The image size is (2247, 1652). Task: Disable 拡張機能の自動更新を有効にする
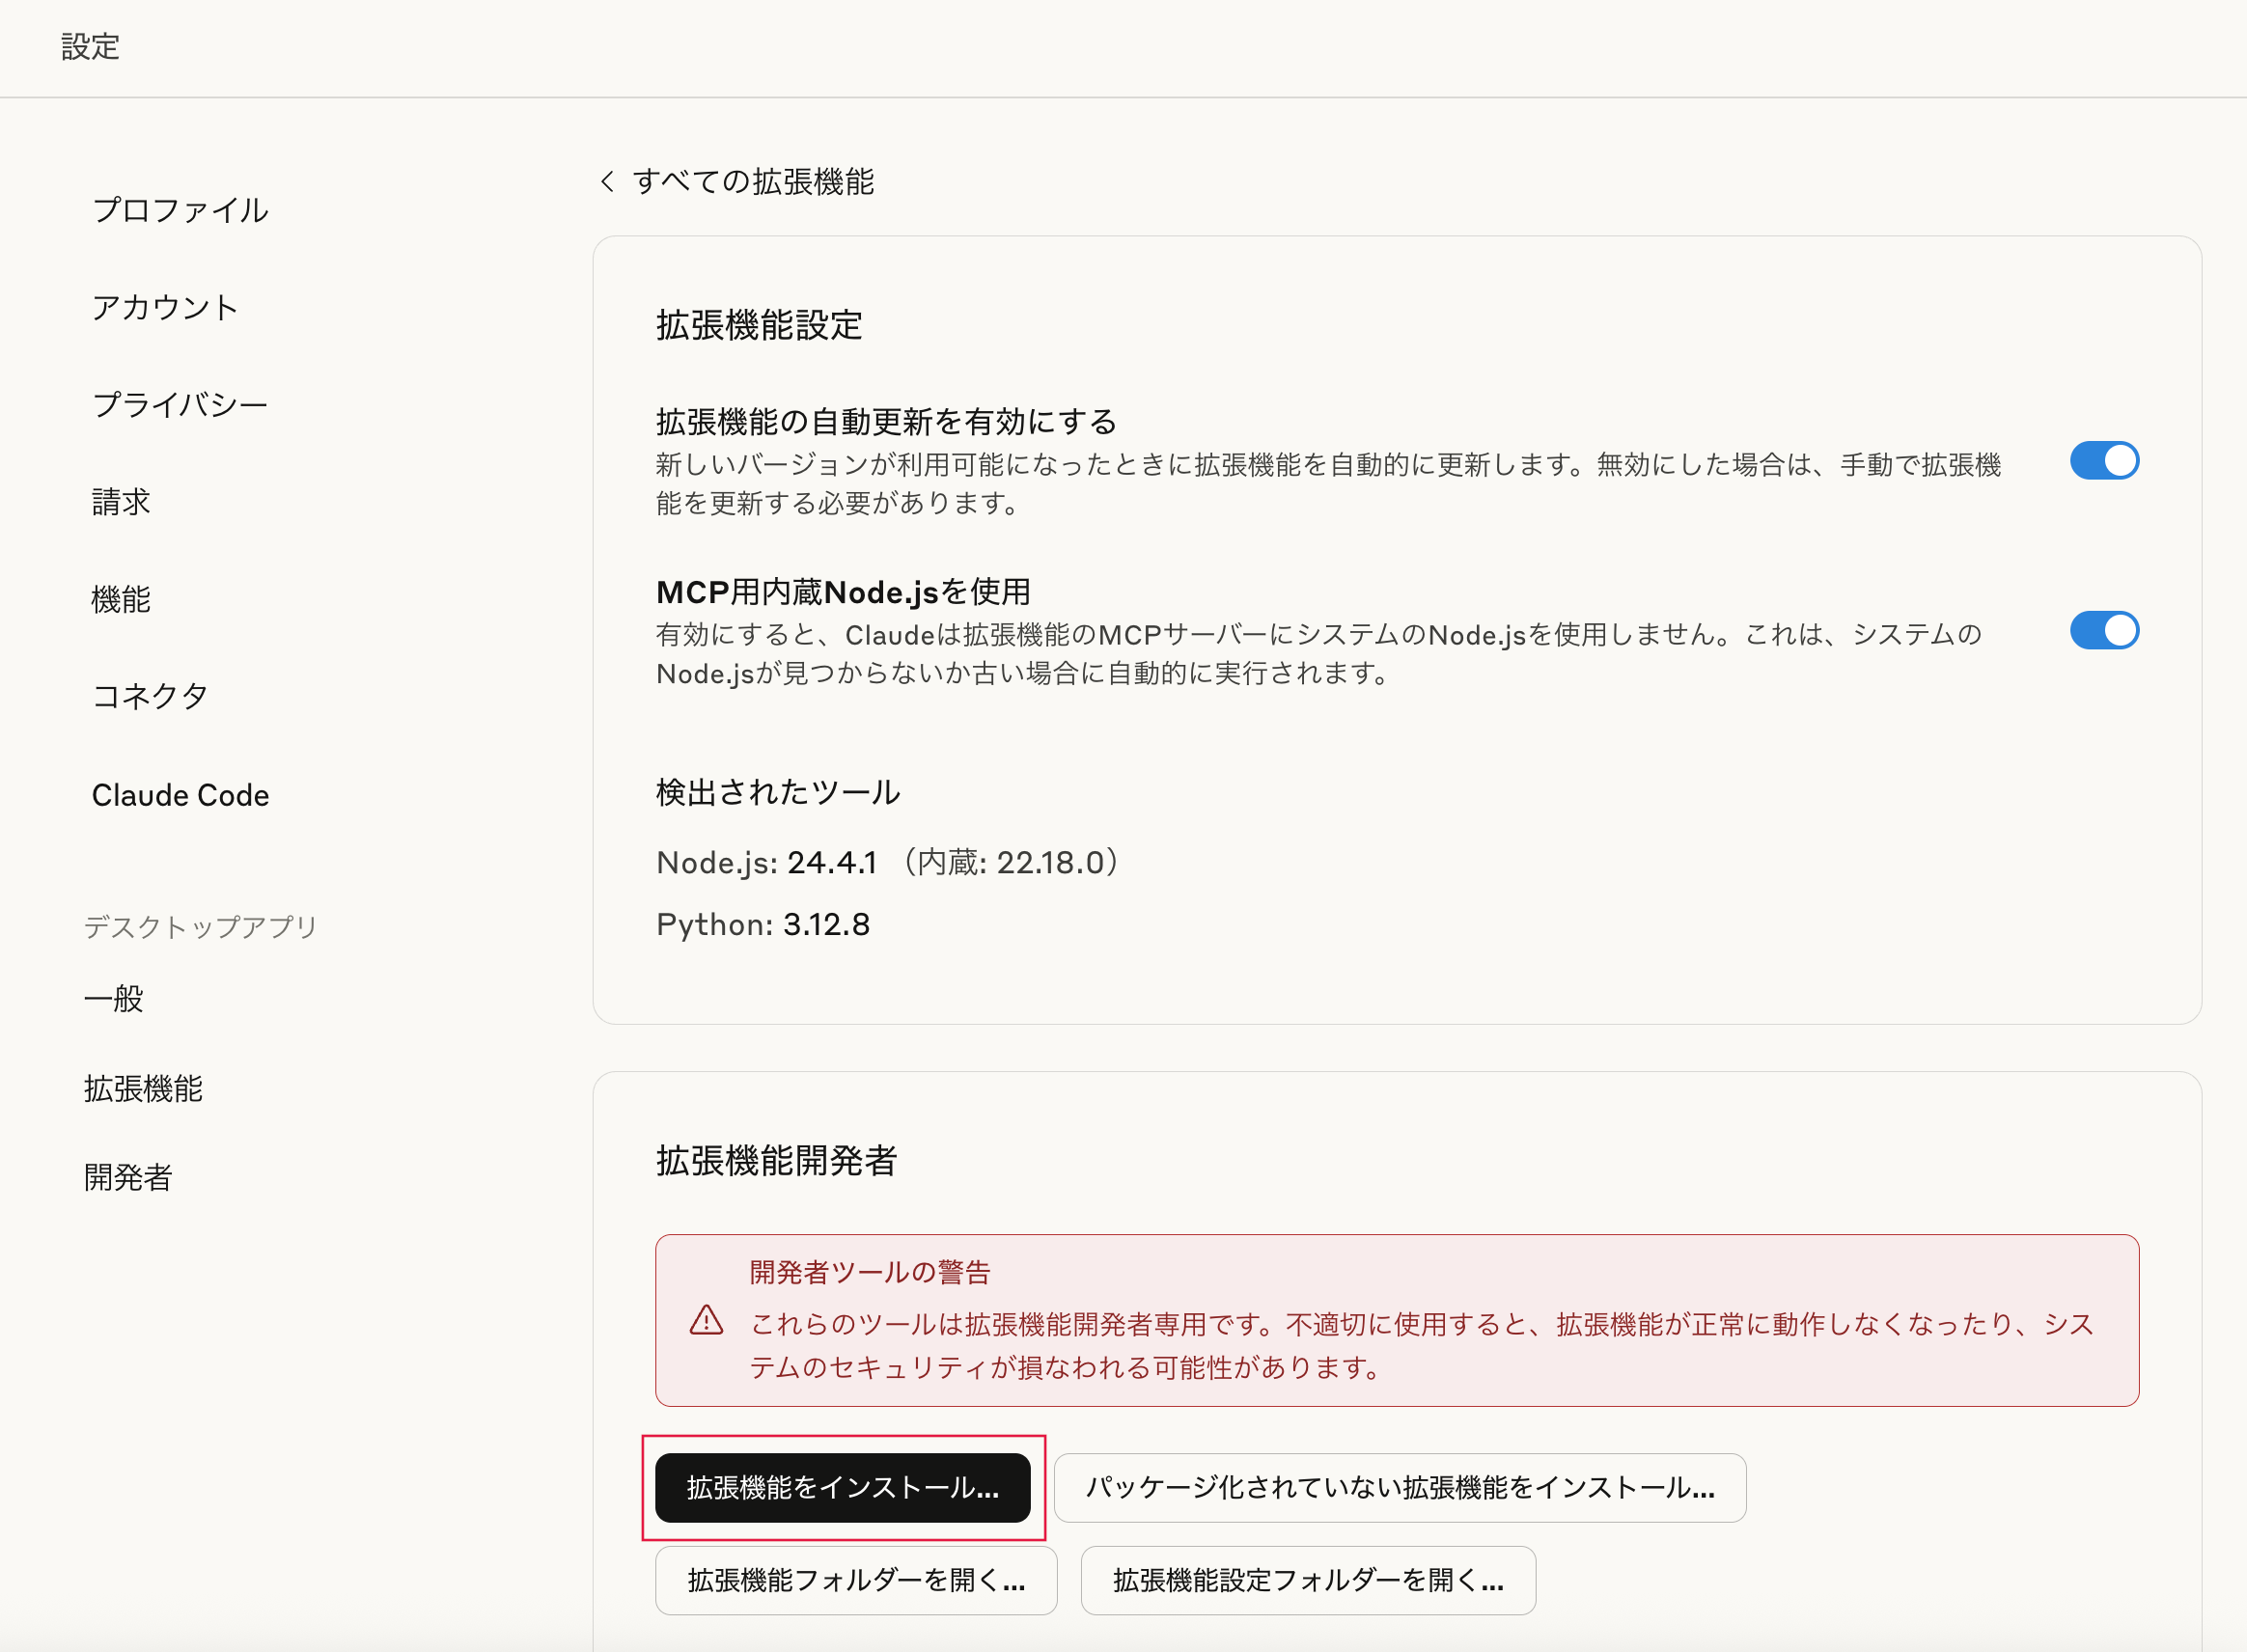2105,460
